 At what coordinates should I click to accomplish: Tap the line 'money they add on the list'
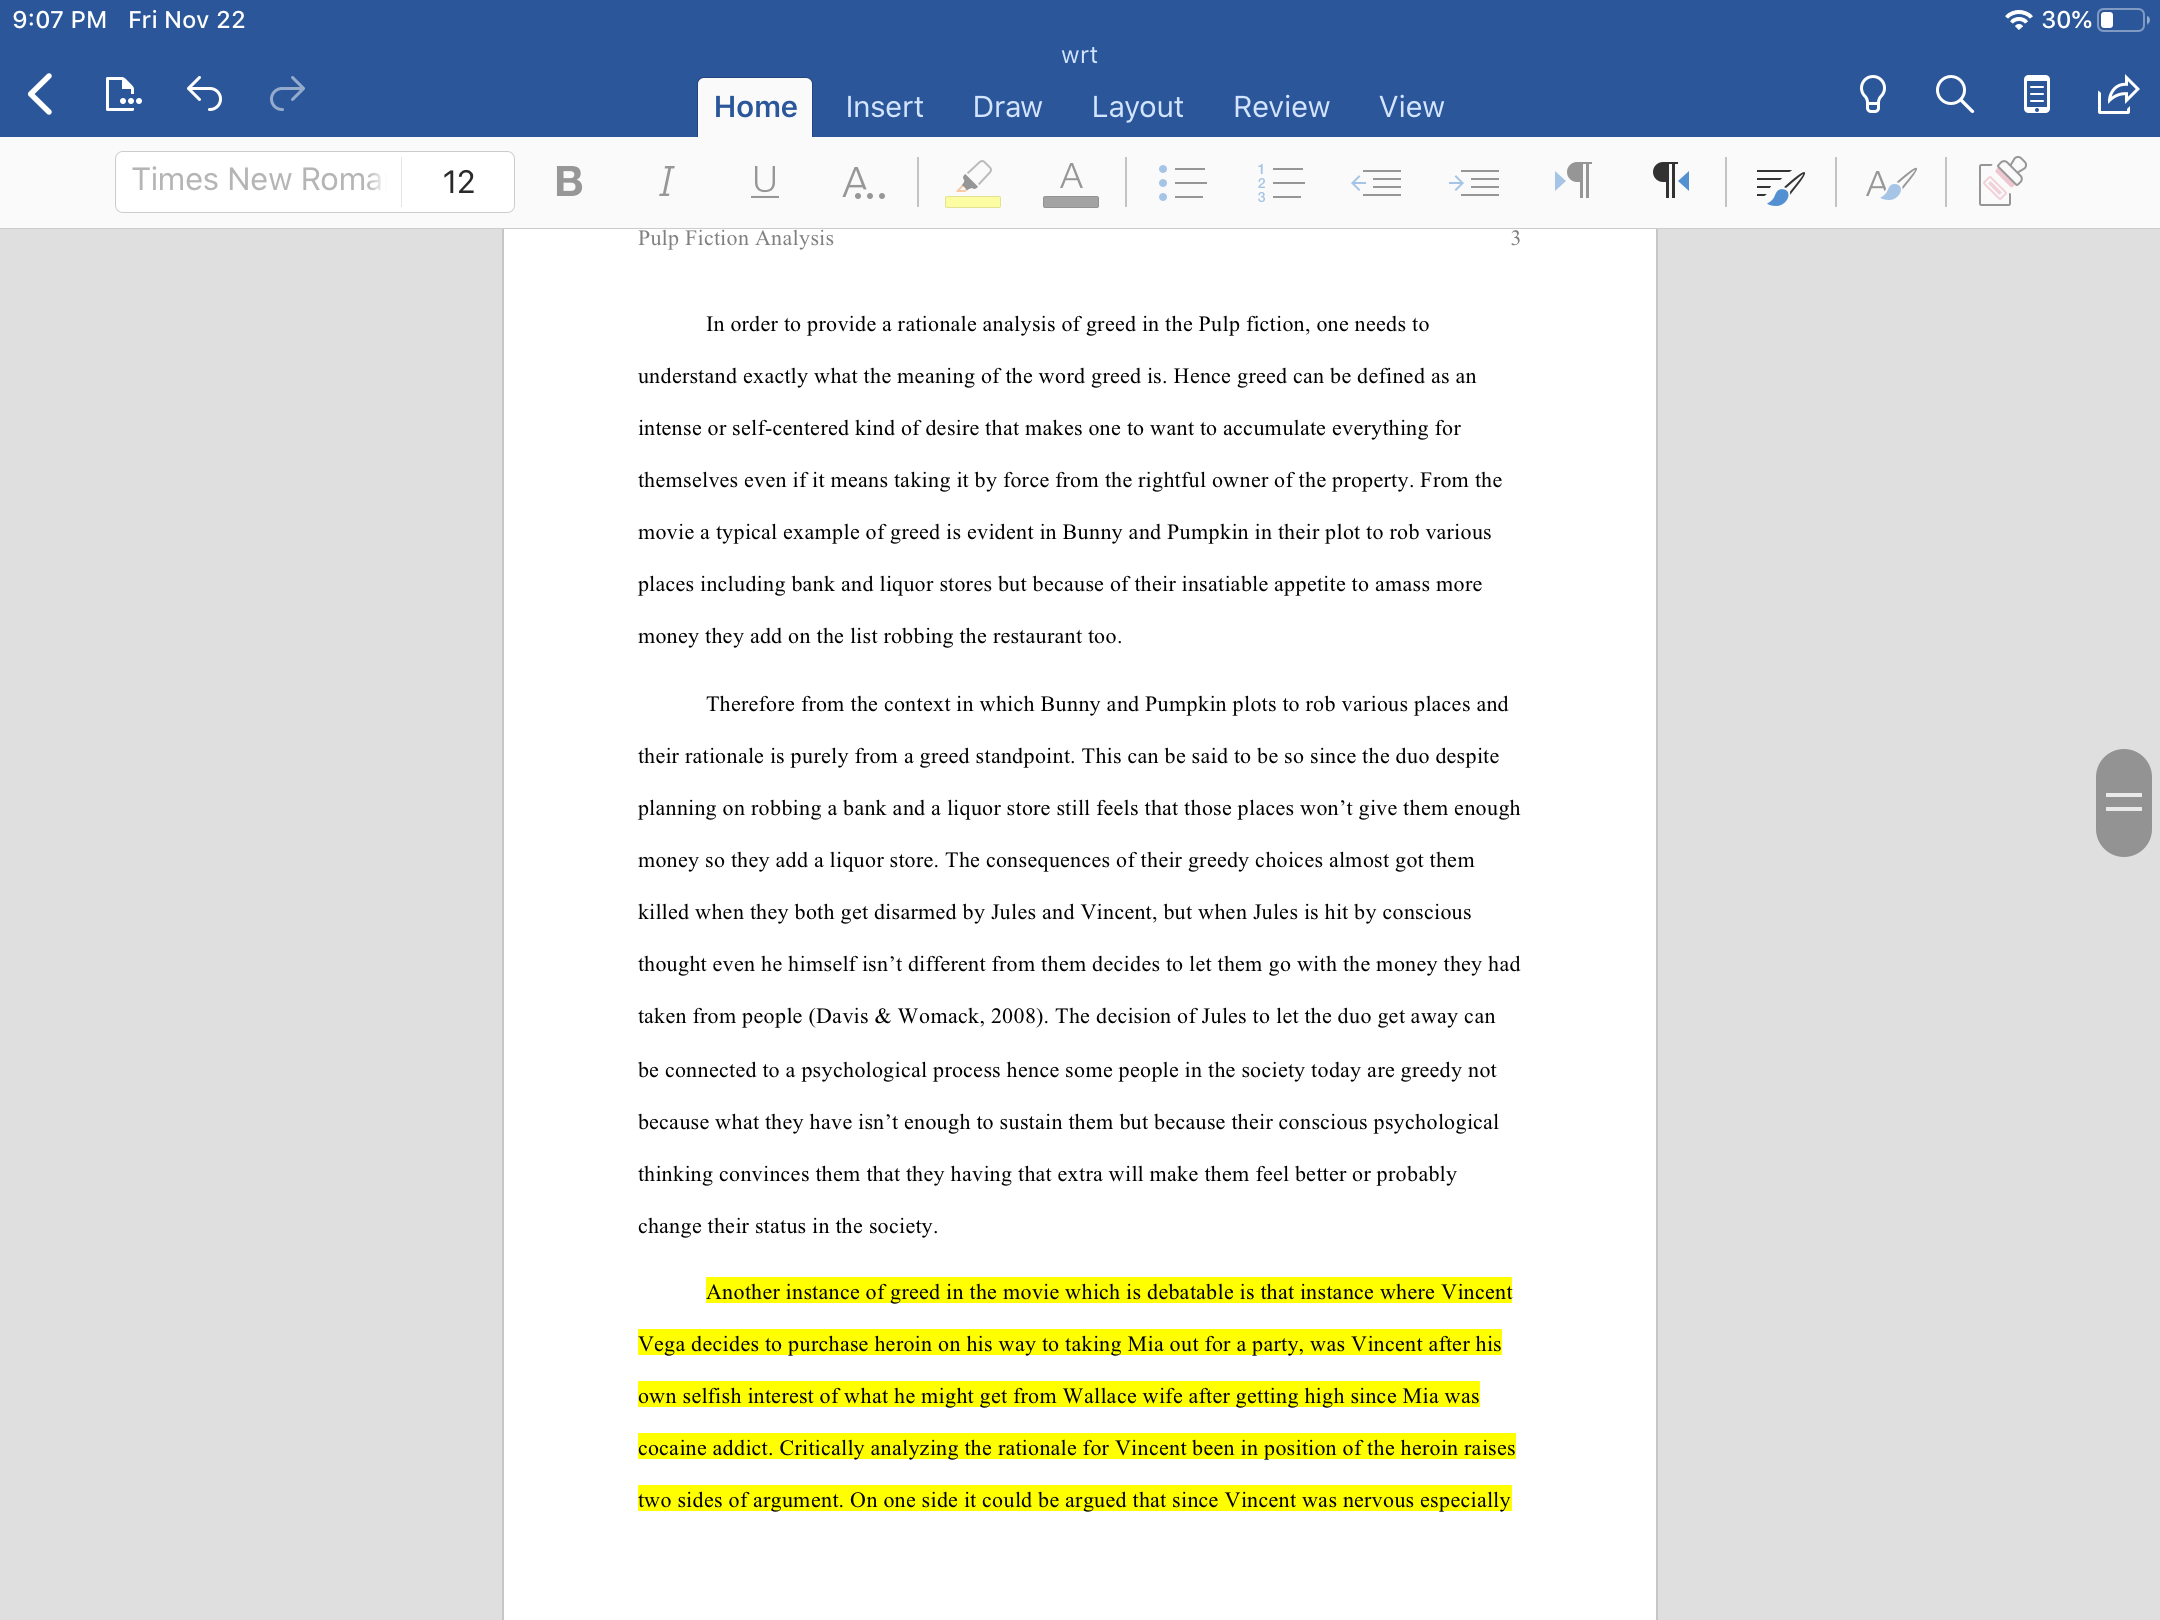[x=880, y=636]
